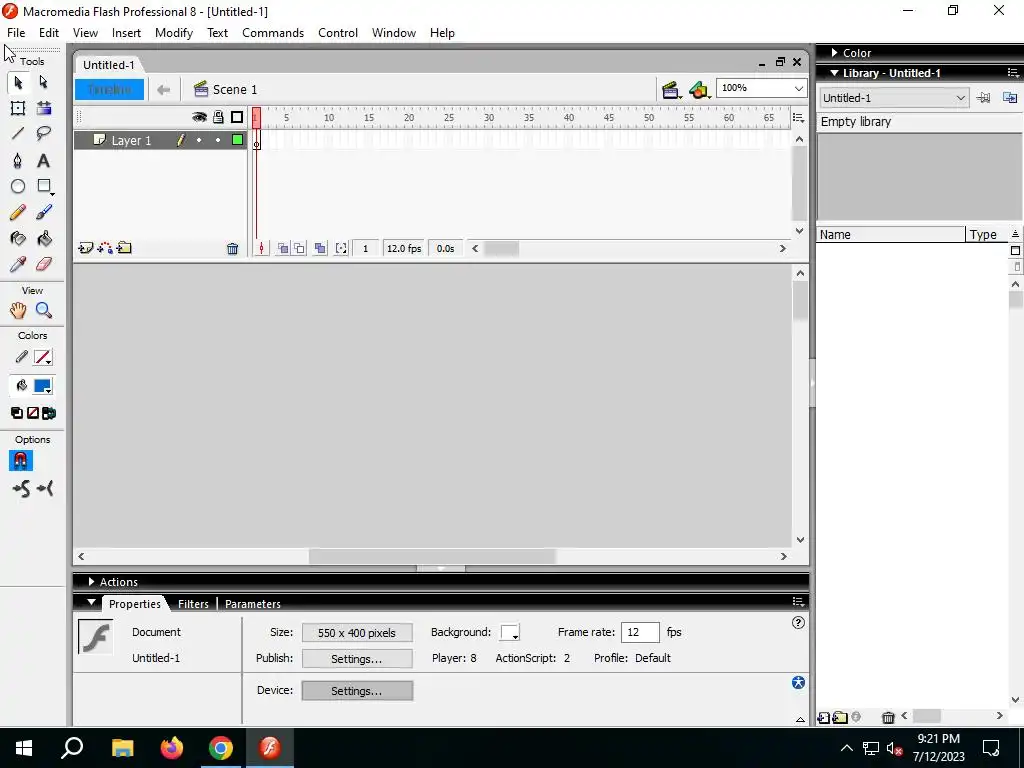Click the No Color button
This screenshot has height=768, width=1024.
(x=33, y=413)
